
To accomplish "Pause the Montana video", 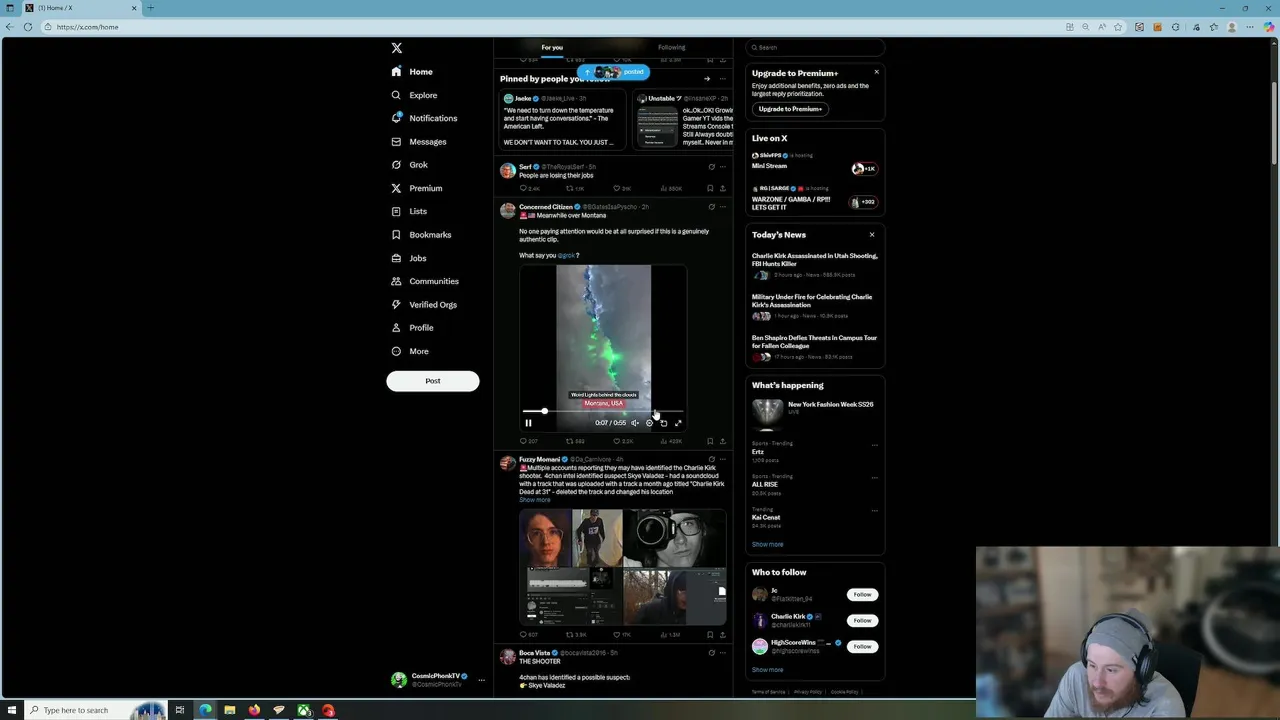I will click(528, 423).
